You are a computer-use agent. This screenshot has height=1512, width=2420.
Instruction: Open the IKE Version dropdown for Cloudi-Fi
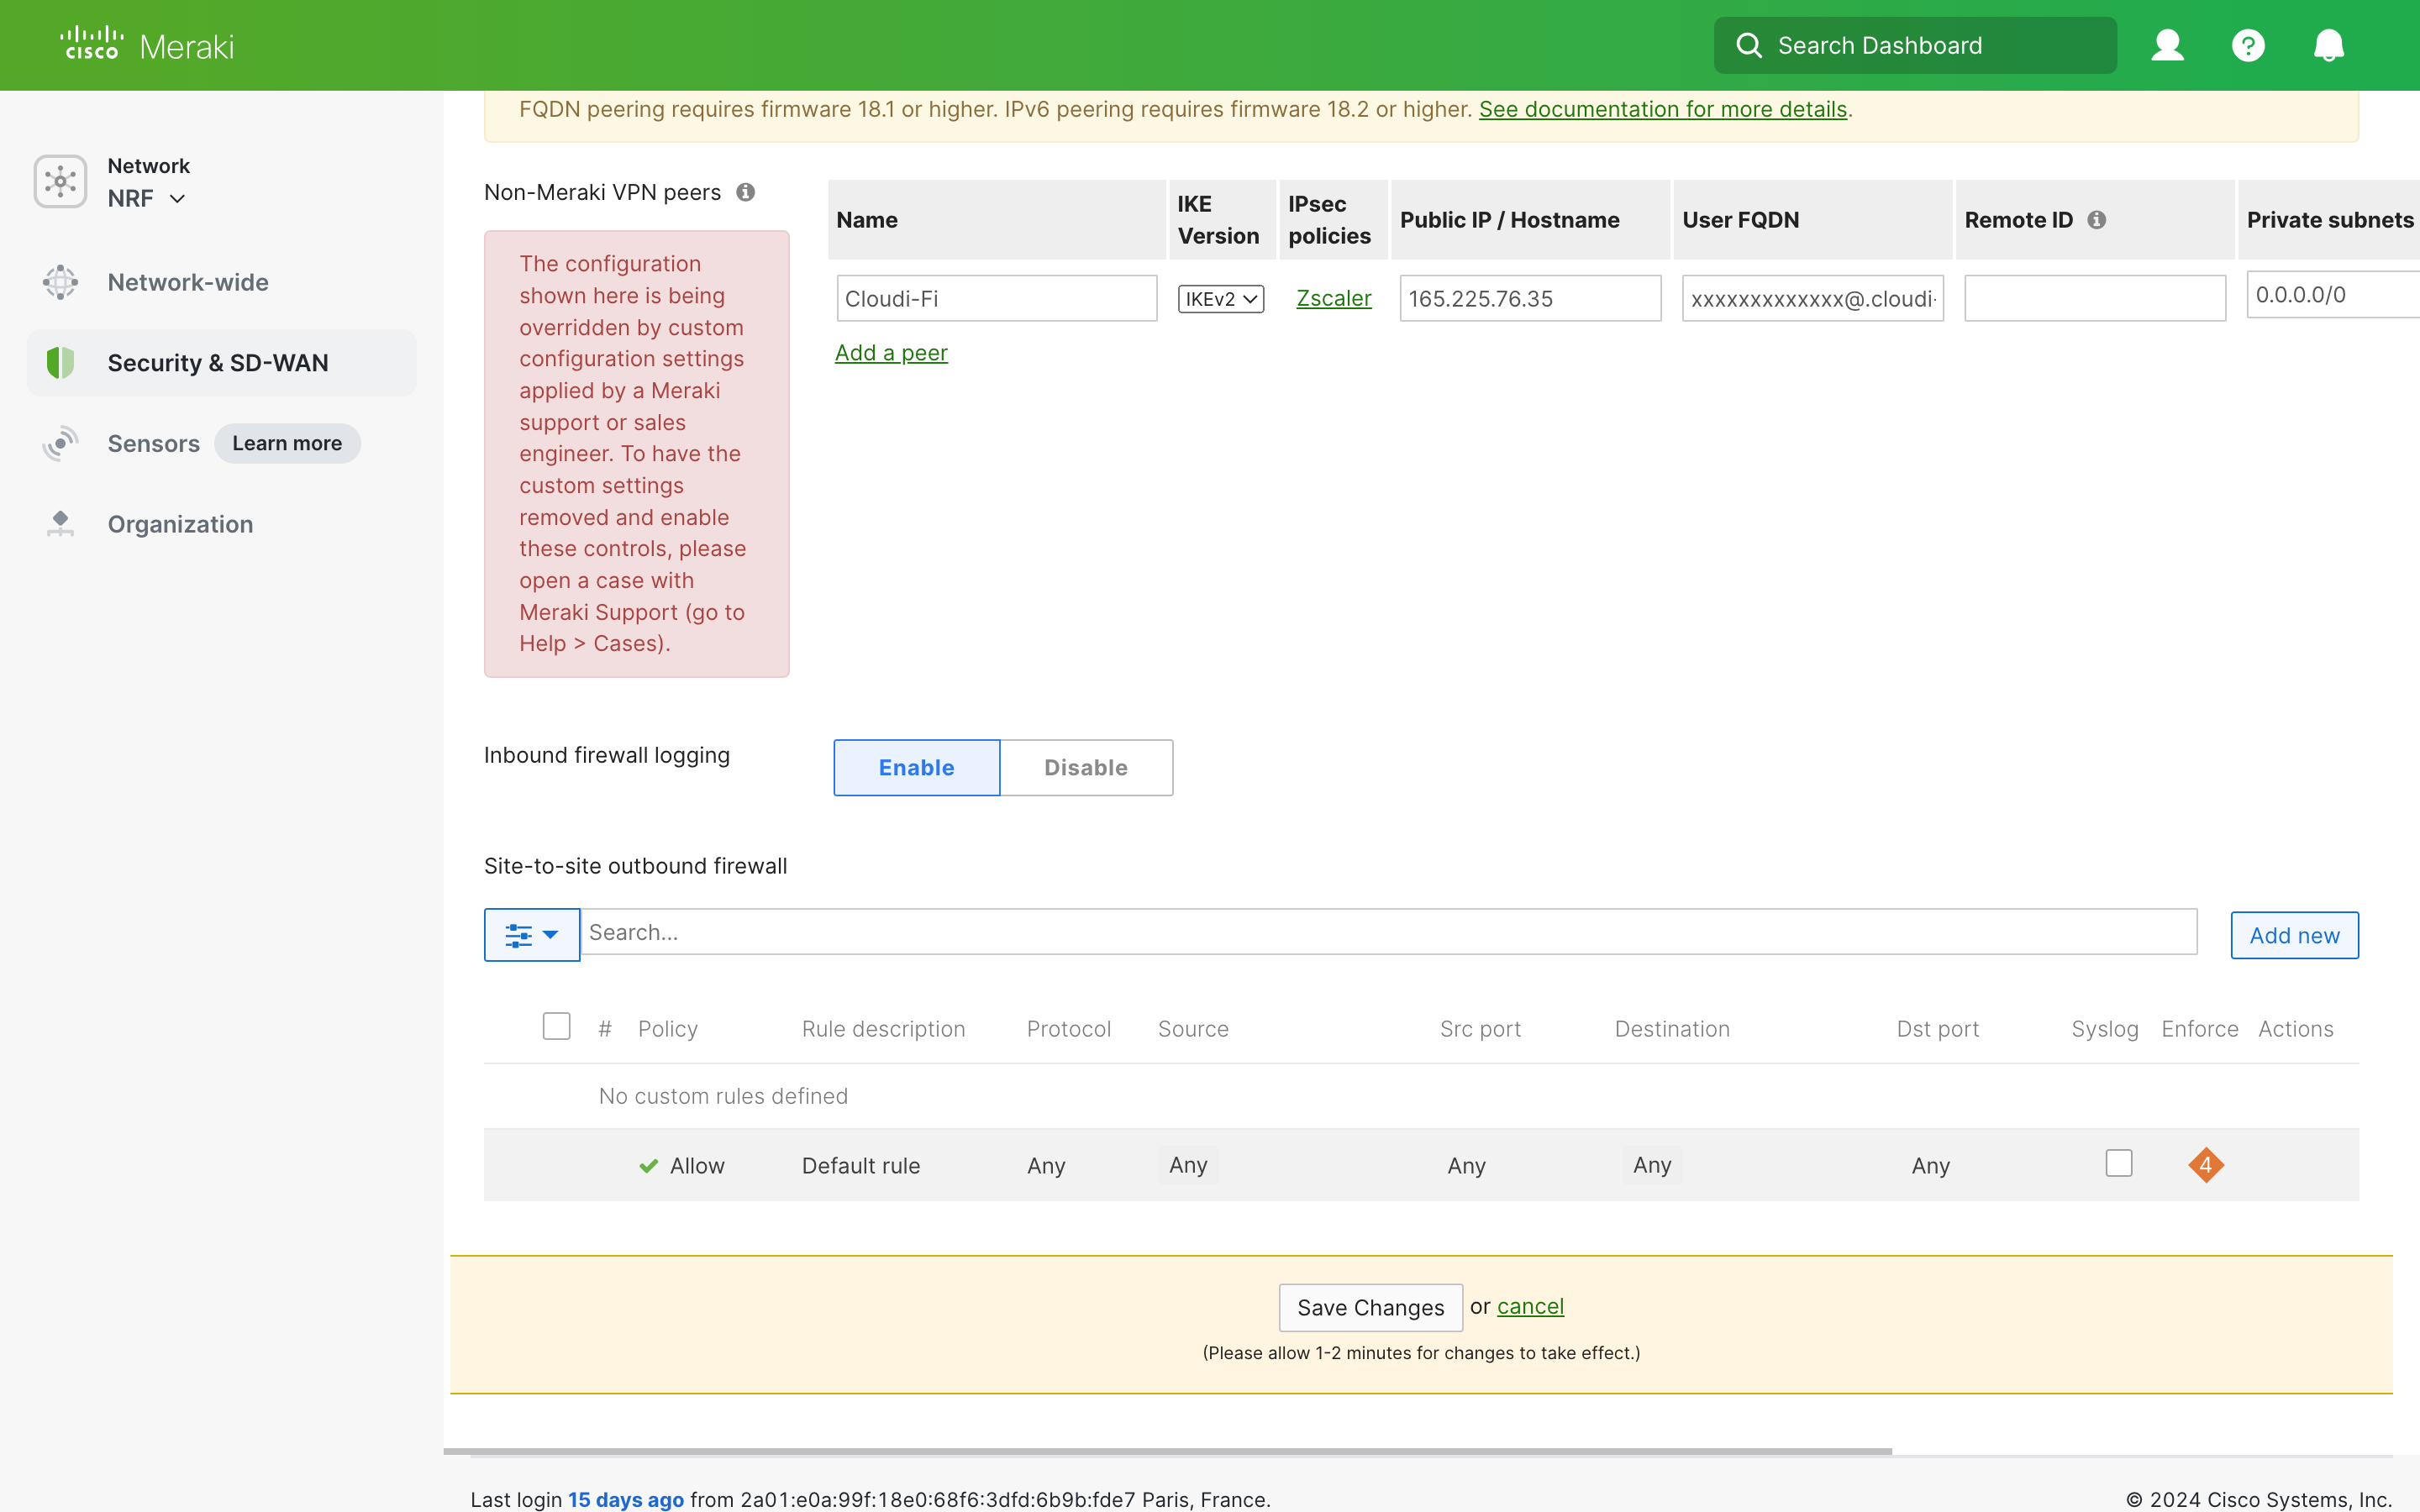pos(1219,298)
